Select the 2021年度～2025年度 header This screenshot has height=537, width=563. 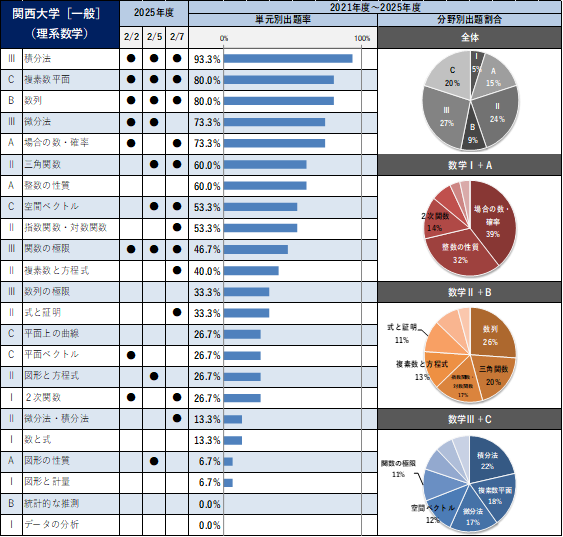(375, 7)
